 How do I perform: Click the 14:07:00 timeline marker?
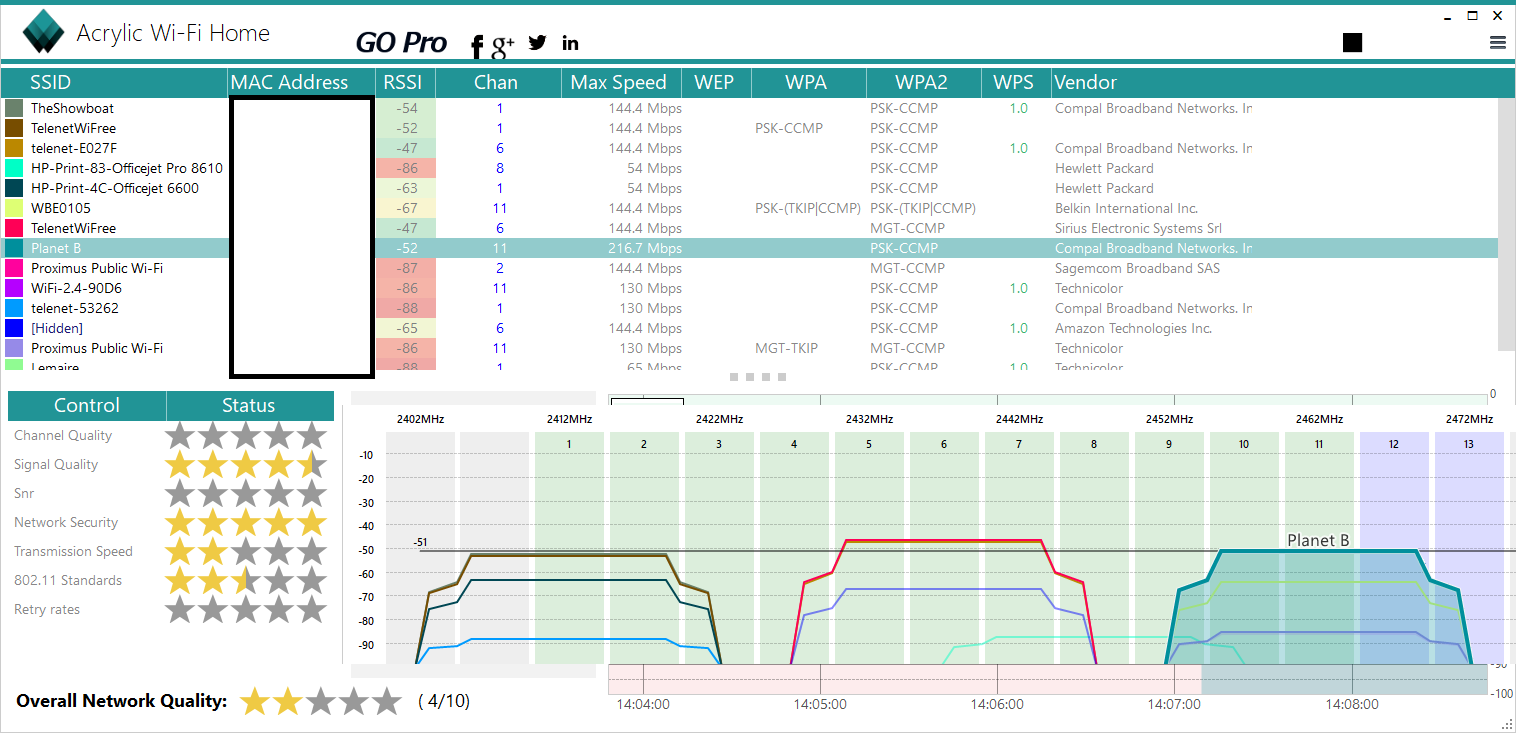click(1174, 704)
